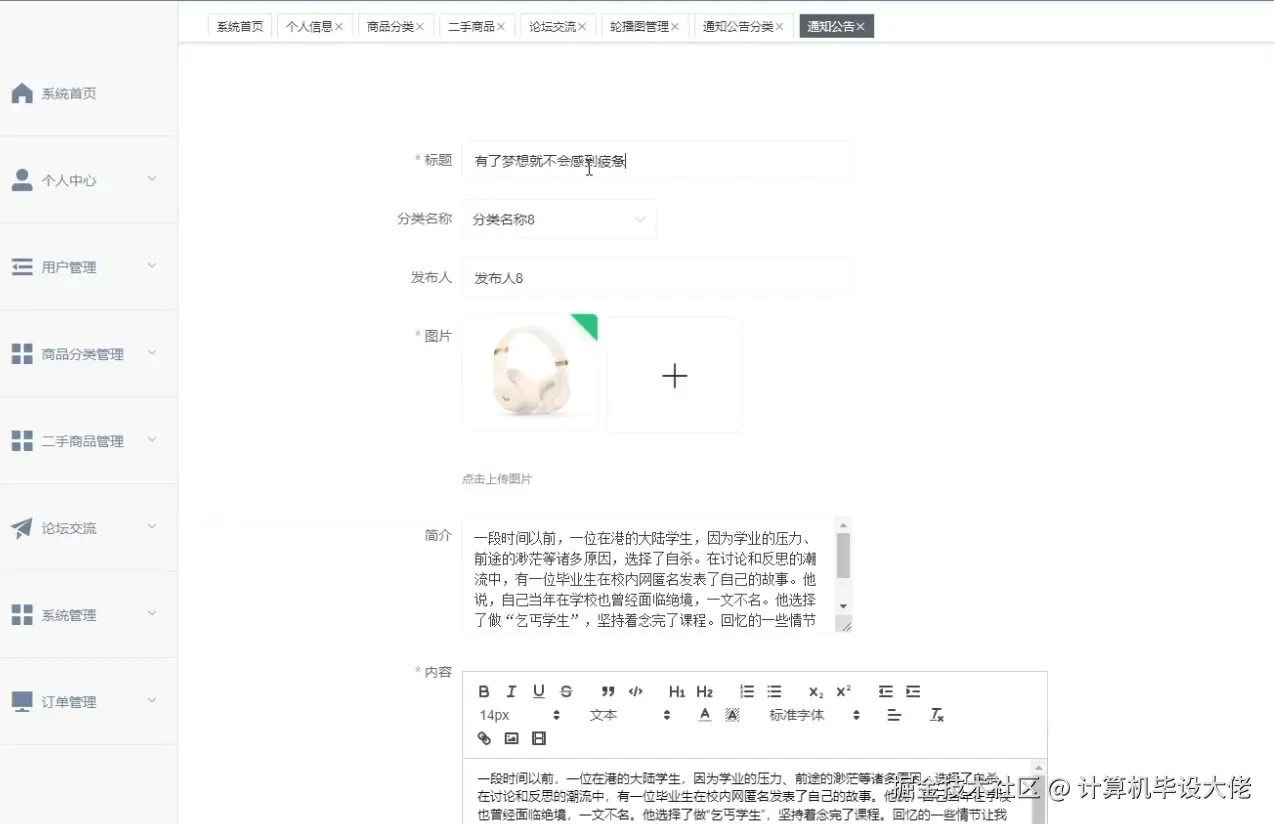The image size is (1274, 824).
Task: Insert an image using the editor toolbar
Action: pyautogui.click(x=511, y=738)
